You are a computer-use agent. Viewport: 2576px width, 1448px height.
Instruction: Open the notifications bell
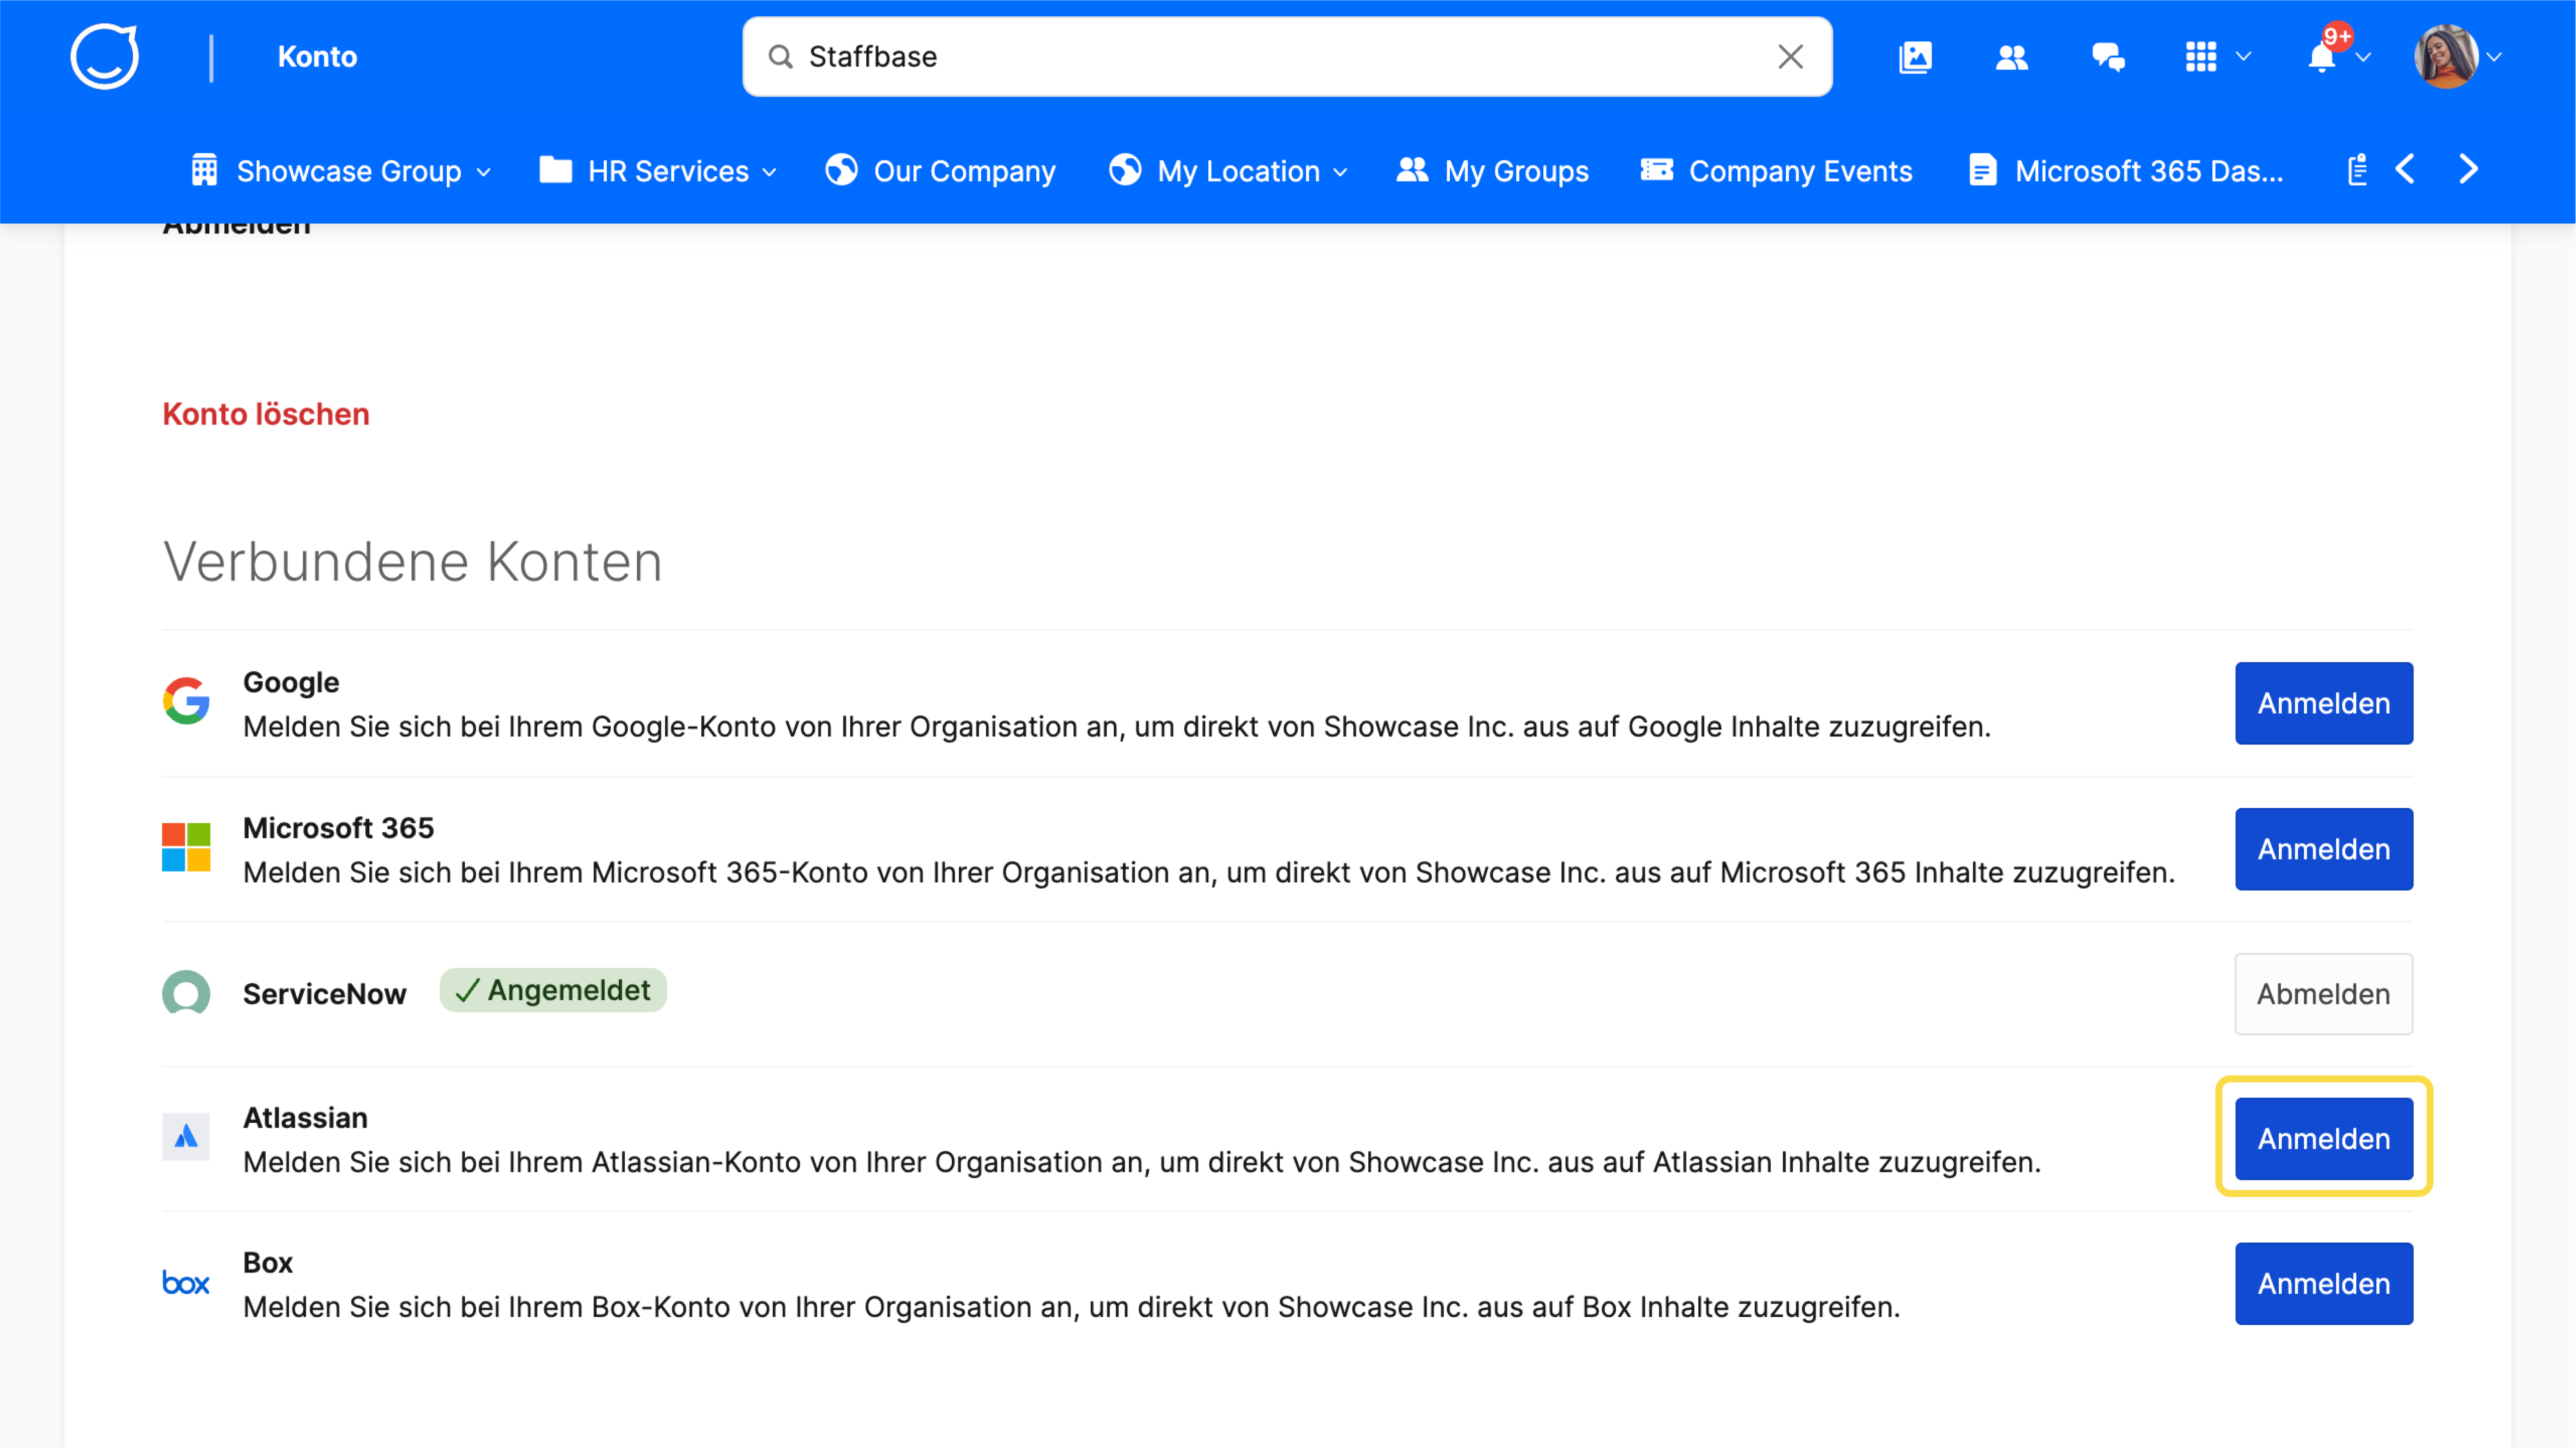(2321, 58)
